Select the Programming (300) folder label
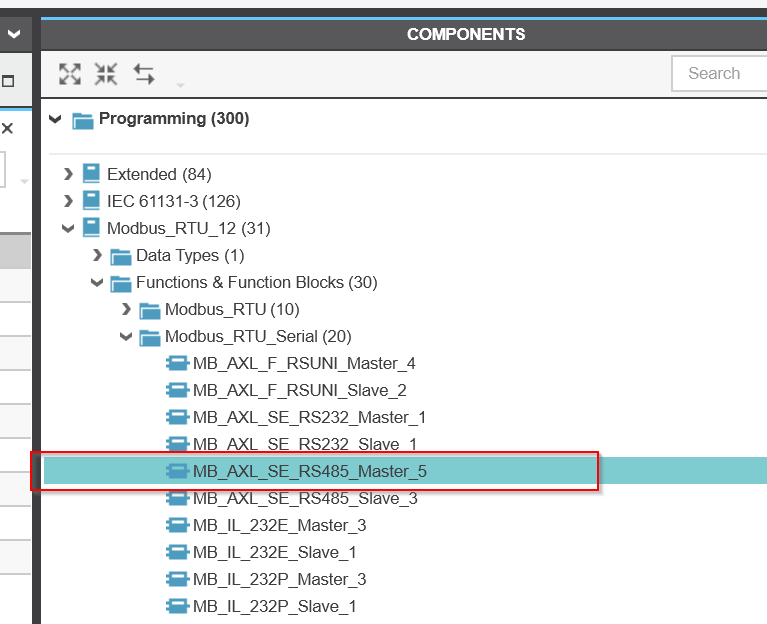Screen dimensions: 767x624 tap(174, 118)
